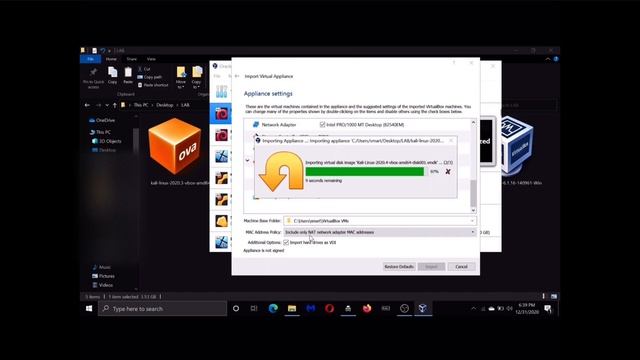Go back in File Explorer

87,105
